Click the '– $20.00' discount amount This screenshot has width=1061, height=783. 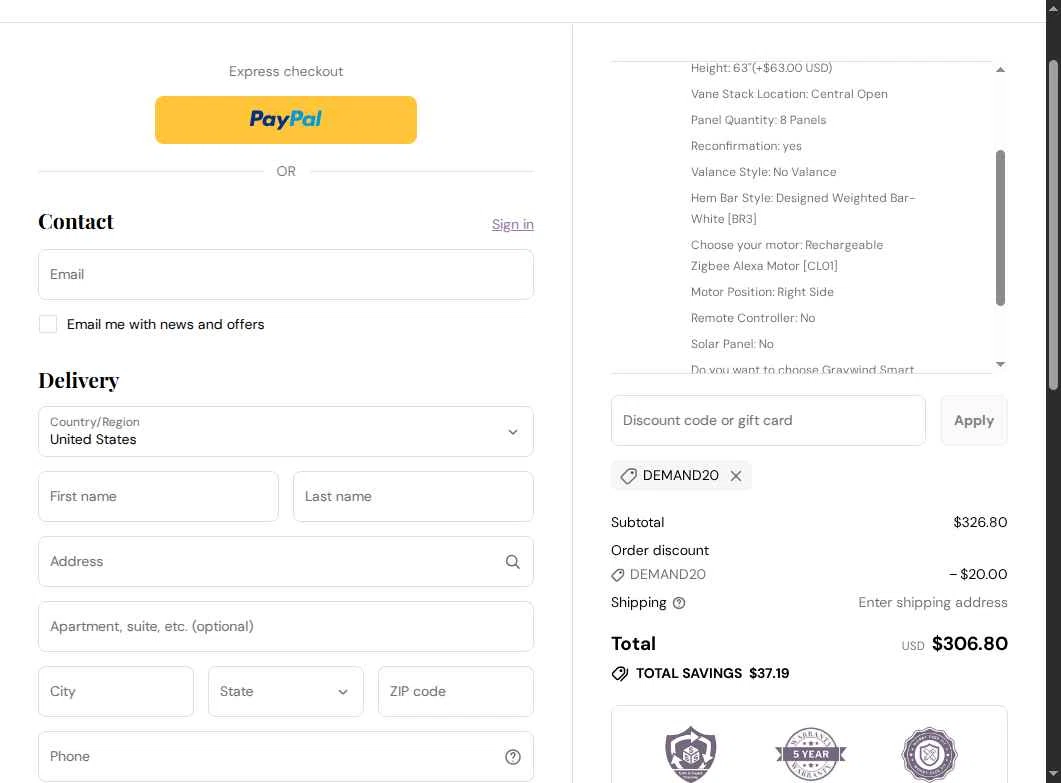coord(978,575)
